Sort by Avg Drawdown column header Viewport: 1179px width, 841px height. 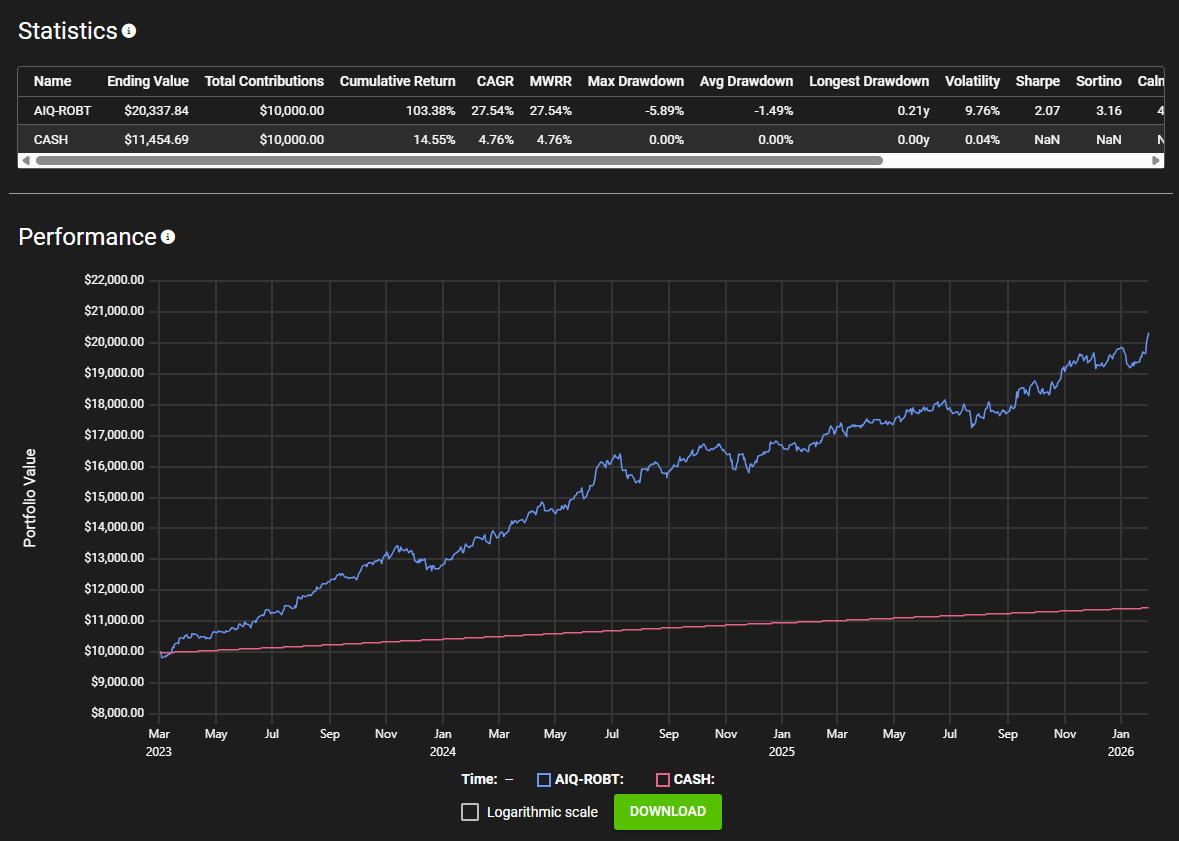click(x=746, y=81)
